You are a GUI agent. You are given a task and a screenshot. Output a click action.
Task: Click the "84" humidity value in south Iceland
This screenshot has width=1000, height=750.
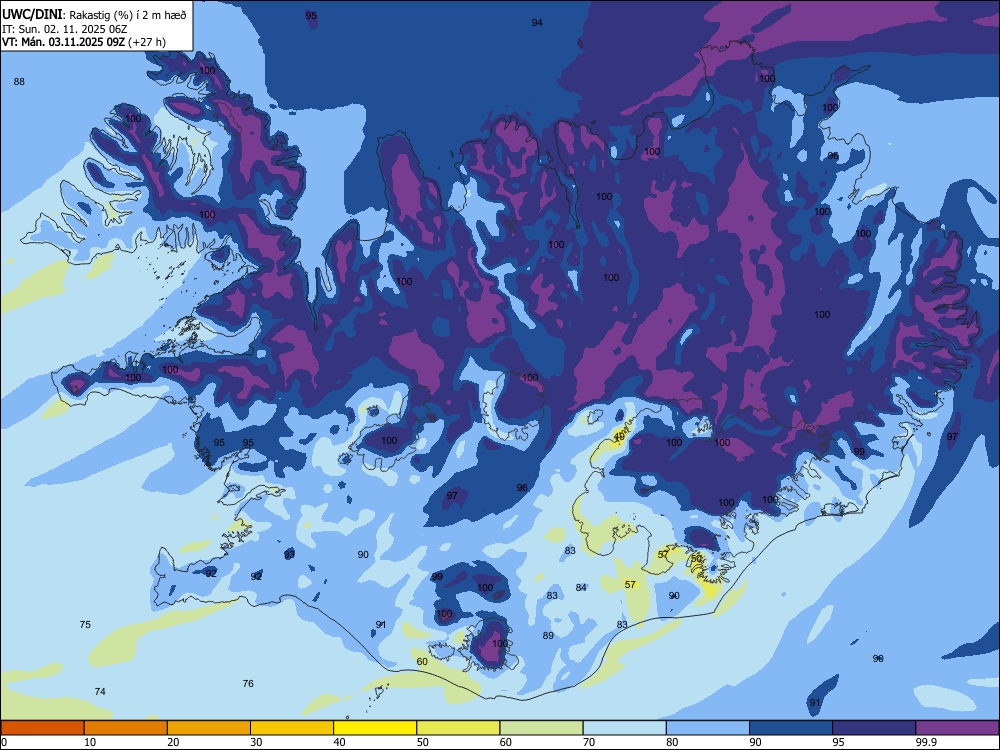(x=581, y=587)
